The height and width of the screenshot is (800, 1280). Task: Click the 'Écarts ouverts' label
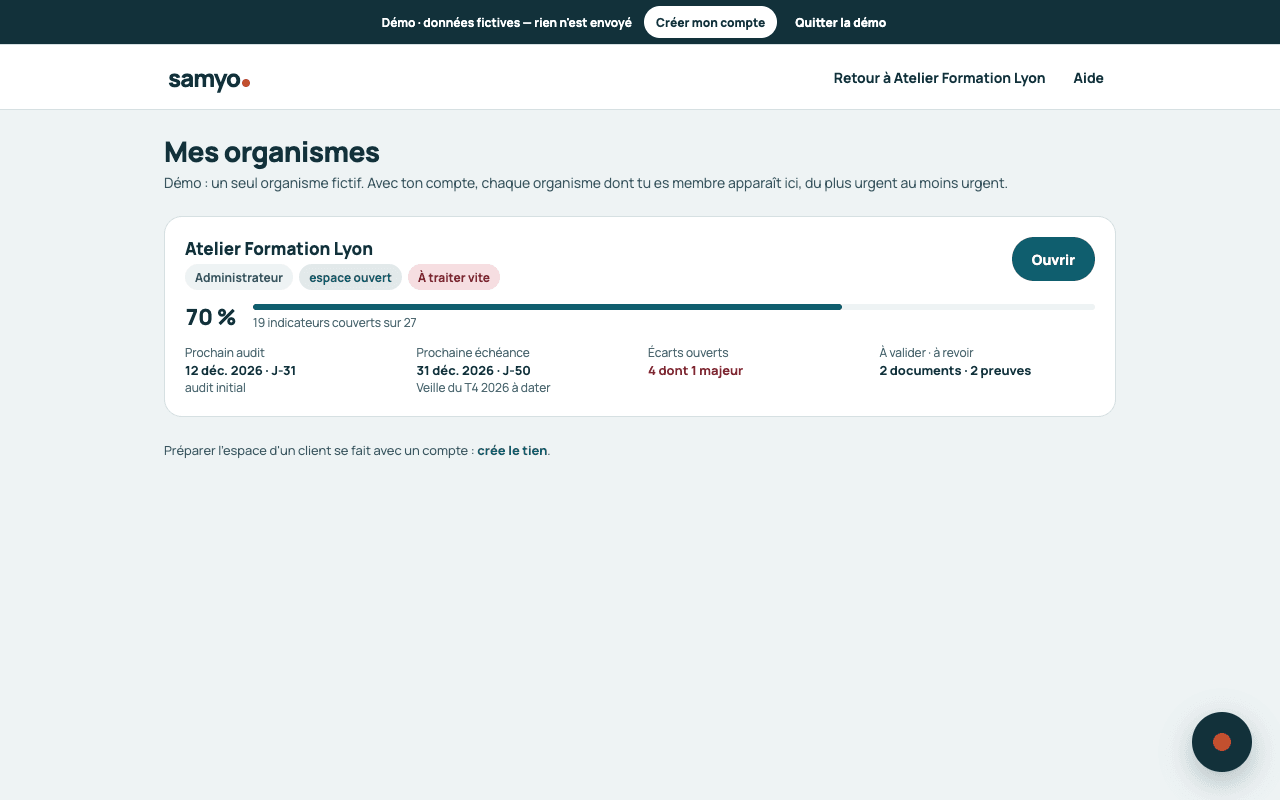click(688, 353)
